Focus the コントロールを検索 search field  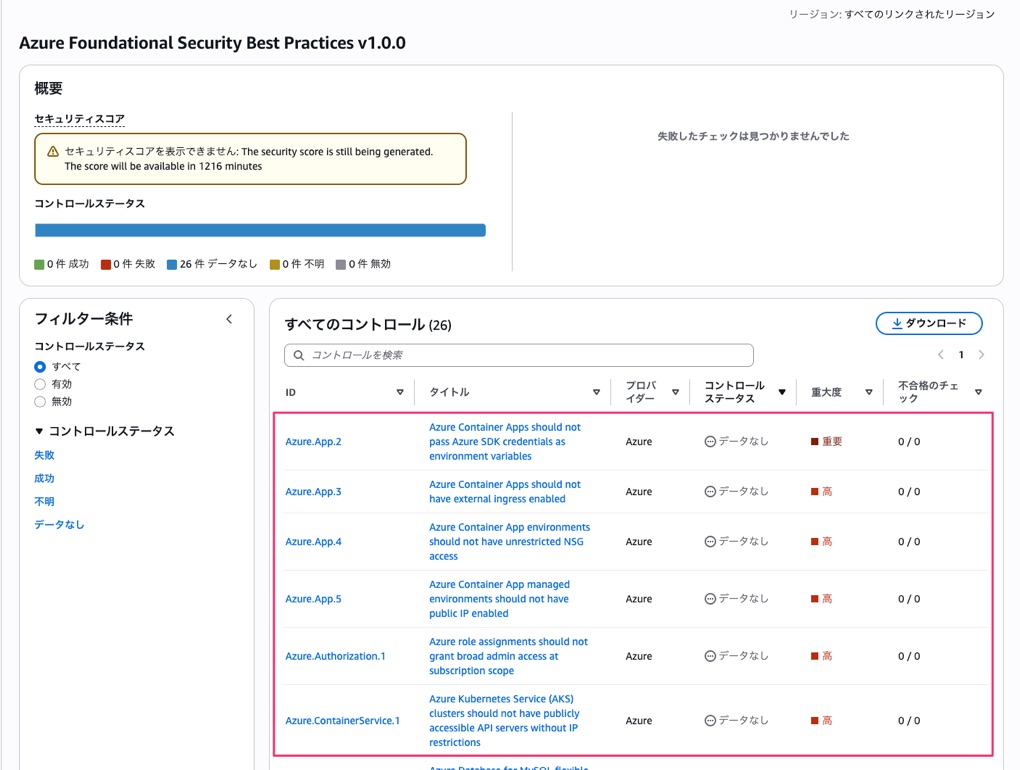pyautogui.click(x=518, y=355)
